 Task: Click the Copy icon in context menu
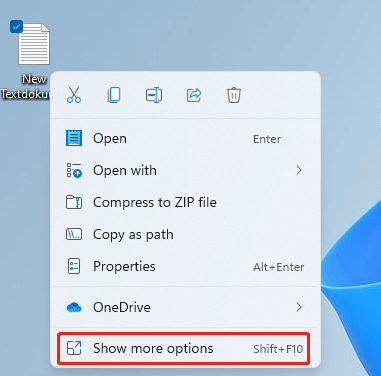coord(114,95)
